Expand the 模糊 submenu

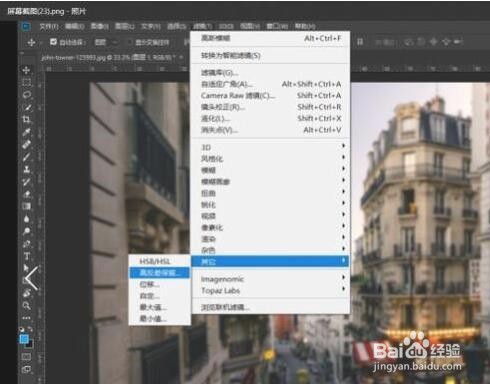(270, 170)
